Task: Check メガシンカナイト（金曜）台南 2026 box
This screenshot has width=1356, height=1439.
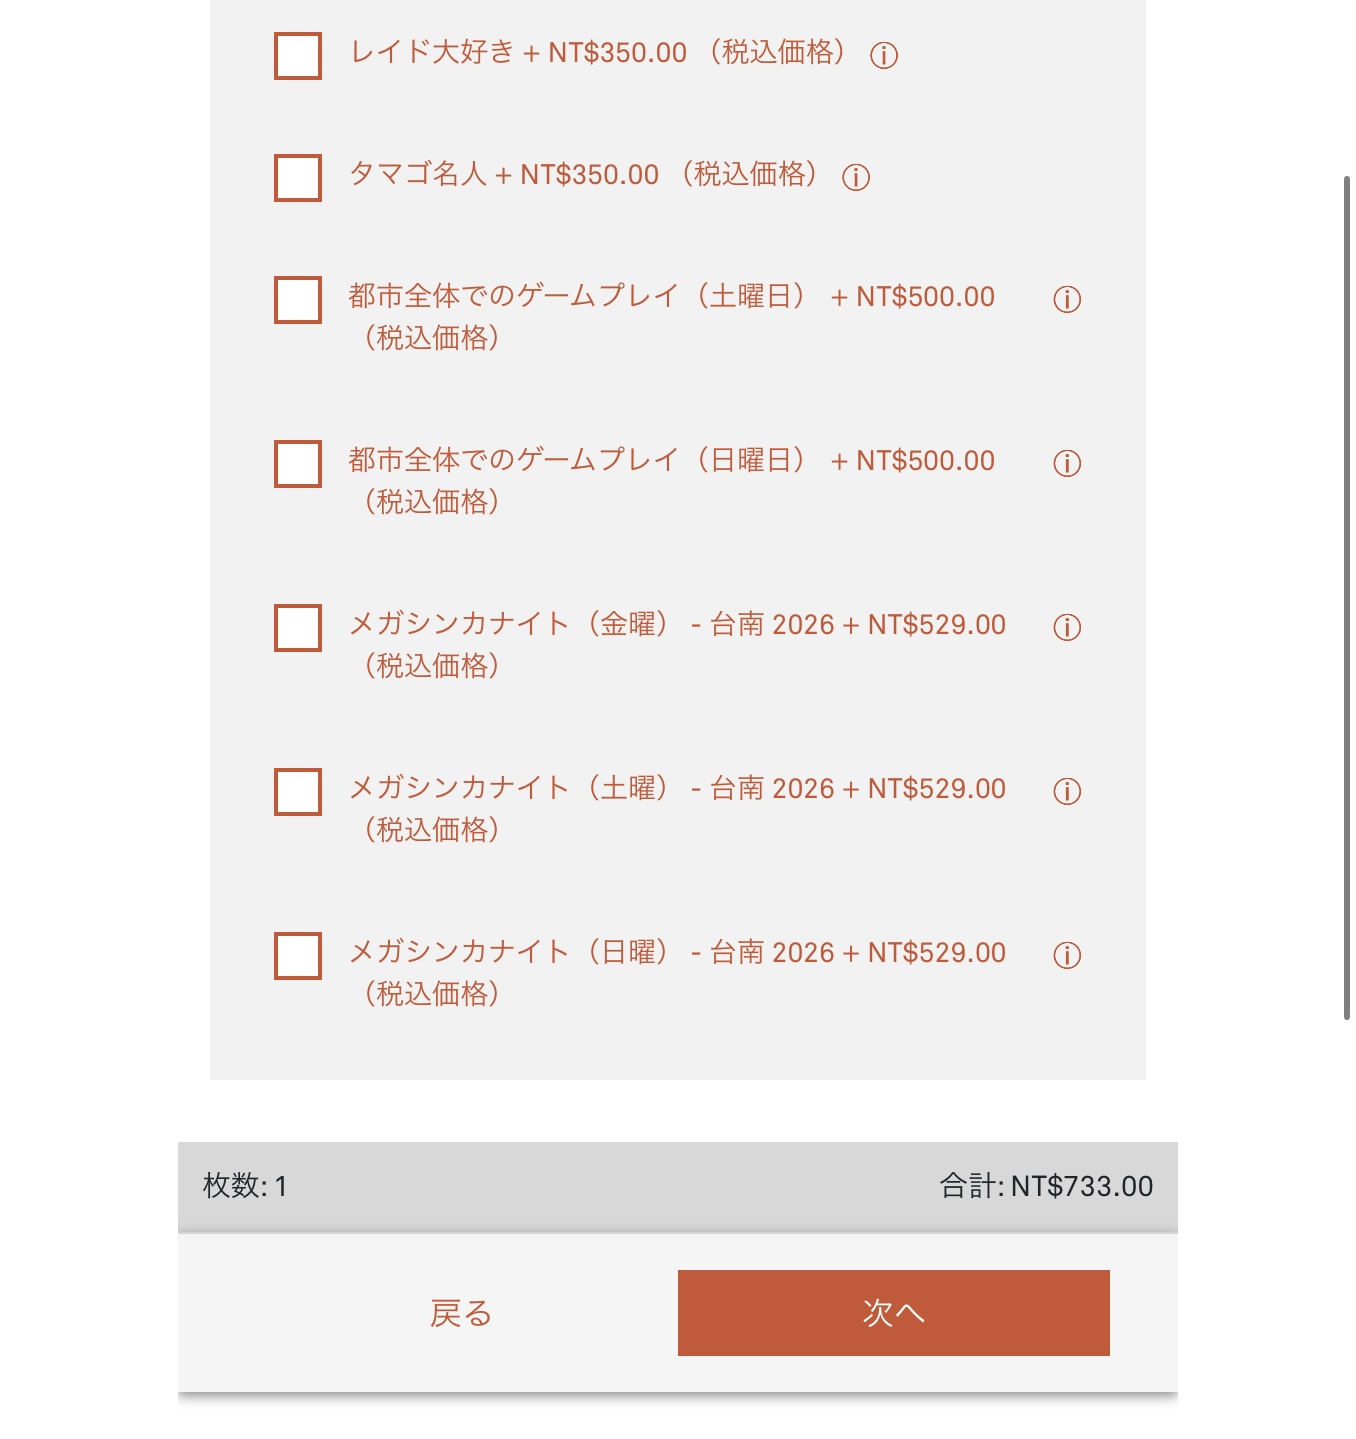Action: [x=298, y=628]
